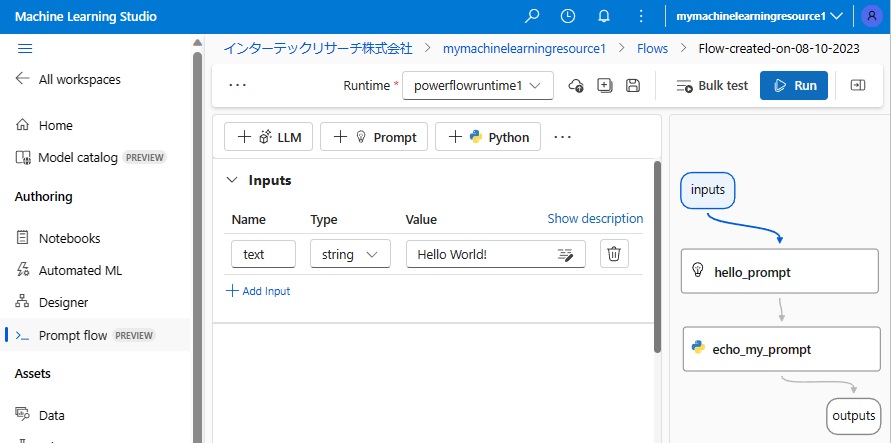Viewport: 891px width, 443px height.
Task: Open the user account avatar
Action: coord(871,16)
